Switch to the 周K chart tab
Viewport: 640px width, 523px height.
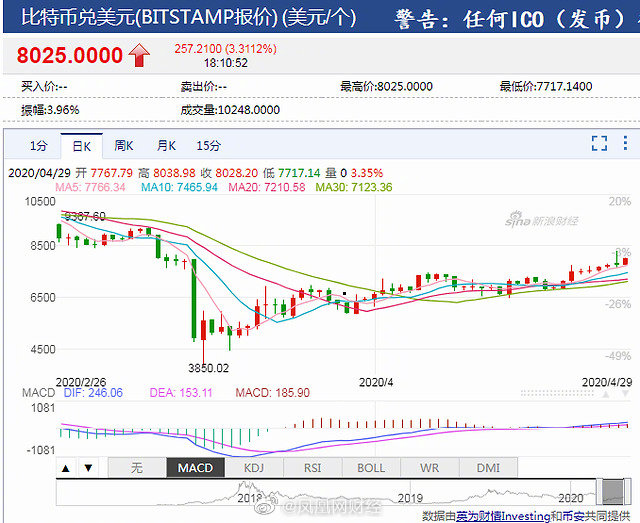click(x=124, y=145)
